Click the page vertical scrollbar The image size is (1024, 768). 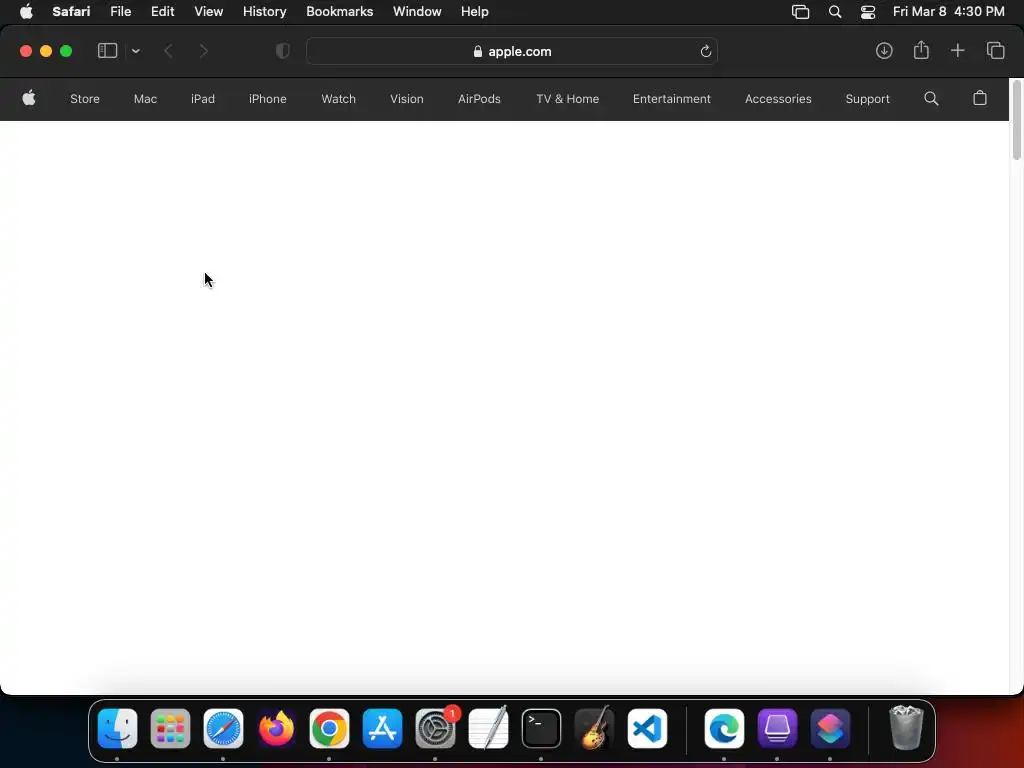(1017, 120)
